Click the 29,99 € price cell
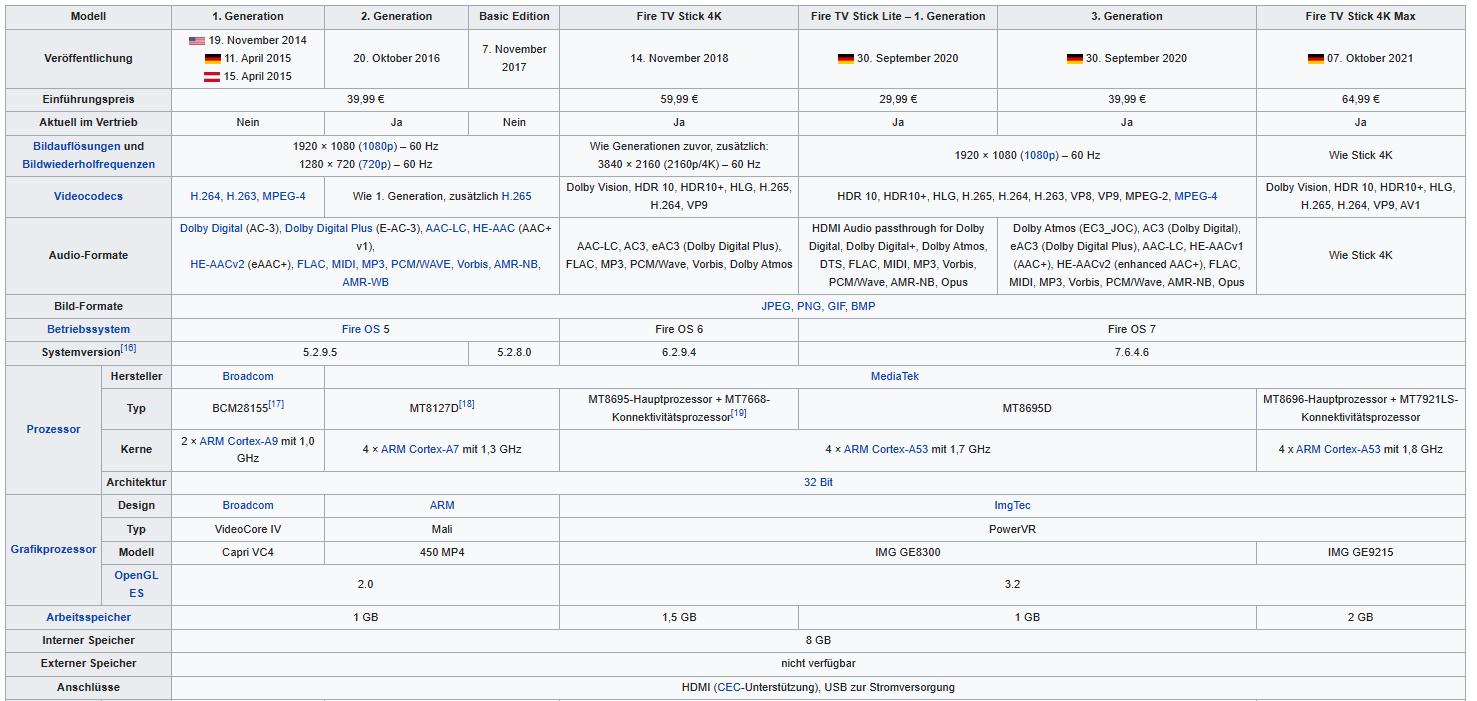This screenshot has width=1477, height=701. (x=898, y=99)
